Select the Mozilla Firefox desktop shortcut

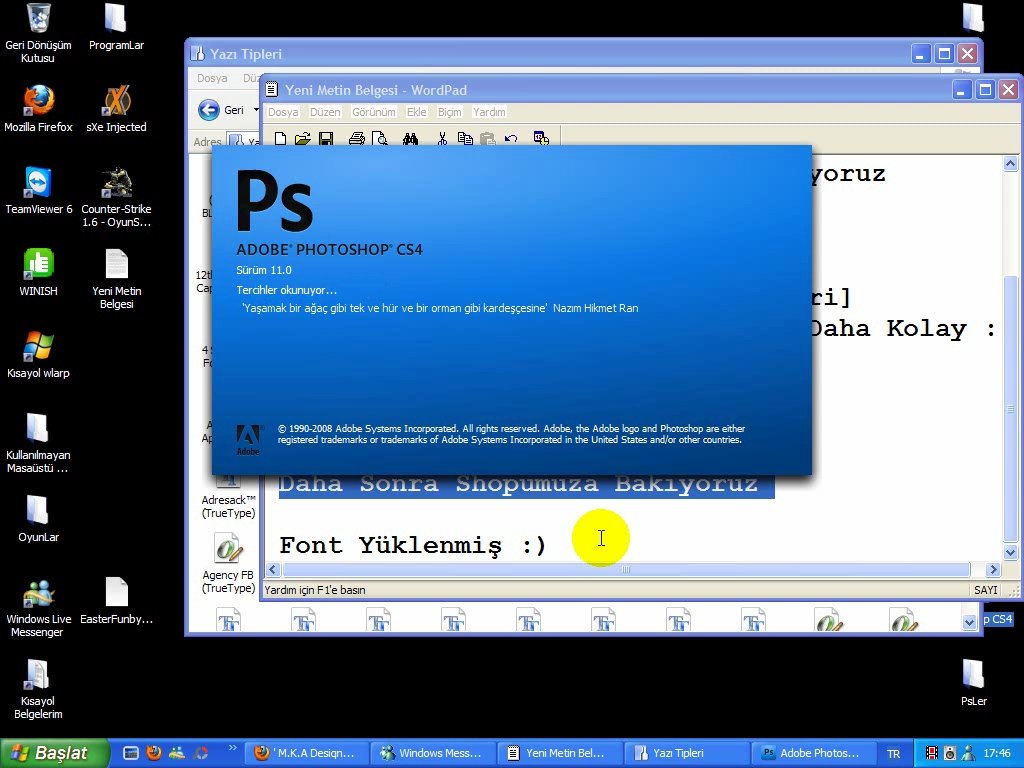[39, 108]
